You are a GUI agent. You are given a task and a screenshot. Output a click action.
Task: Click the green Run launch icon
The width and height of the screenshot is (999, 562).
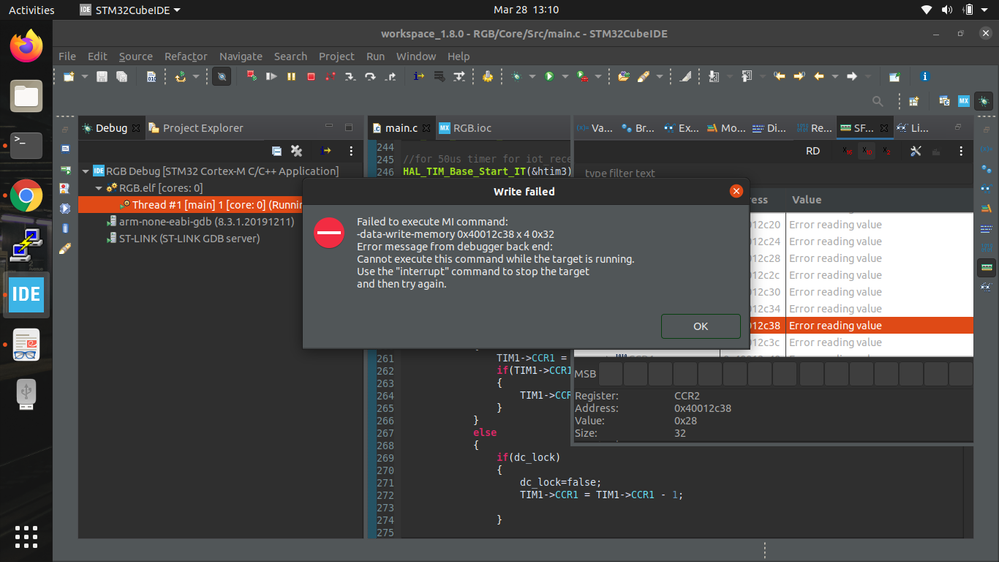pyautogui.click(x=549, y=76)
